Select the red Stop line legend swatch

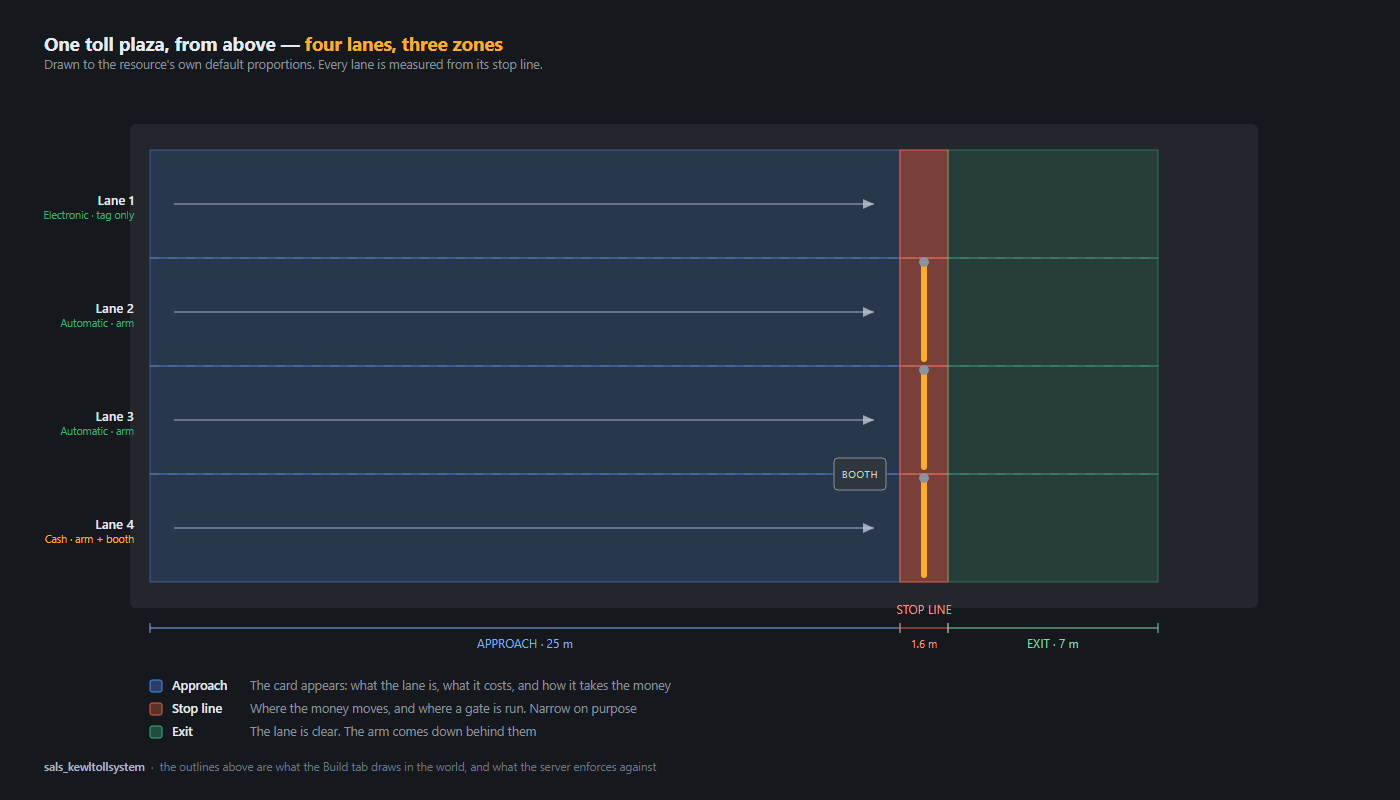pyautogui.click(x=156, y=709)
